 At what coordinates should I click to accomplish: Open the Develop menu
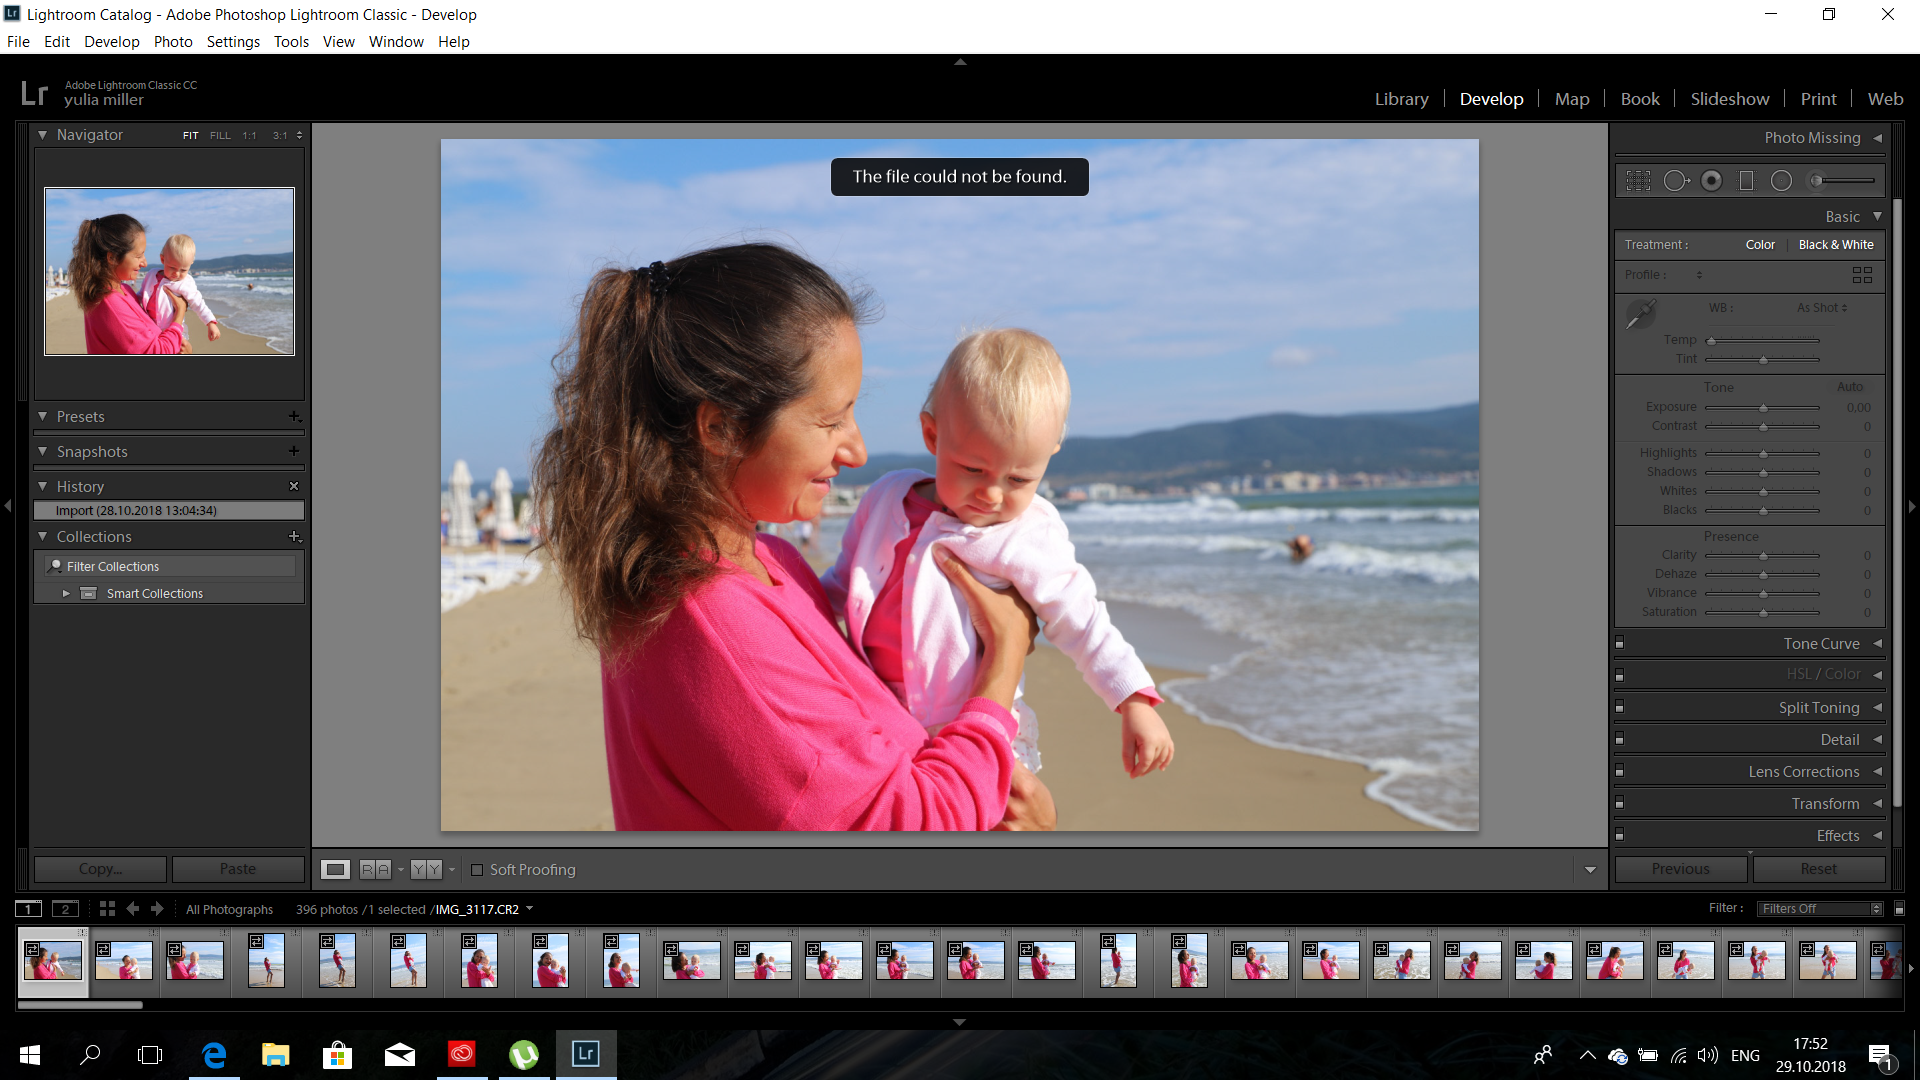pos(111,41)
